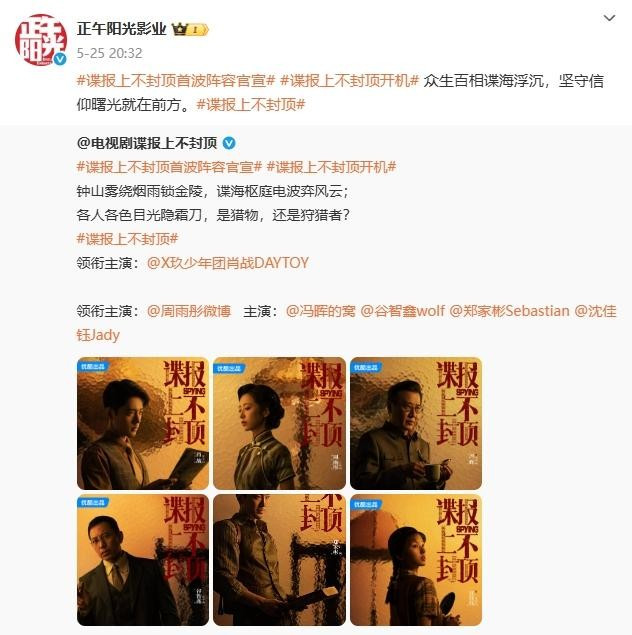Screen dimensions: 632x635
Task: Open the #谍报上不封顶开机# hashtag in the top post
Action: (x=349, y=81)
